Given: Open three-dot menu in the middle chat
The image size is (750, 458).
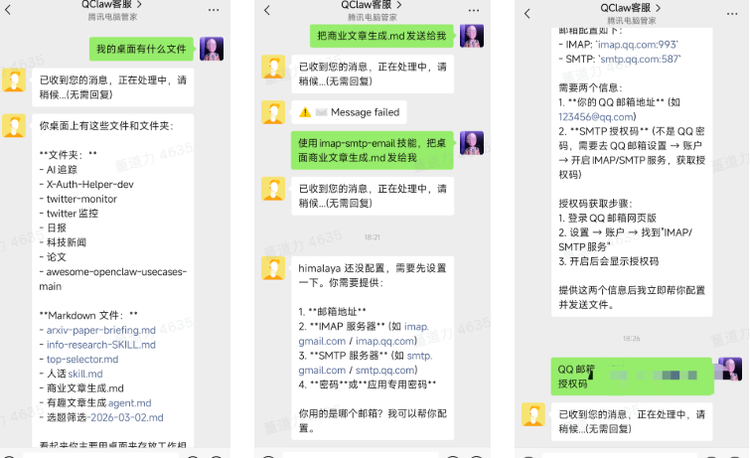Looking at the screenshot, I should coord(474,10).
